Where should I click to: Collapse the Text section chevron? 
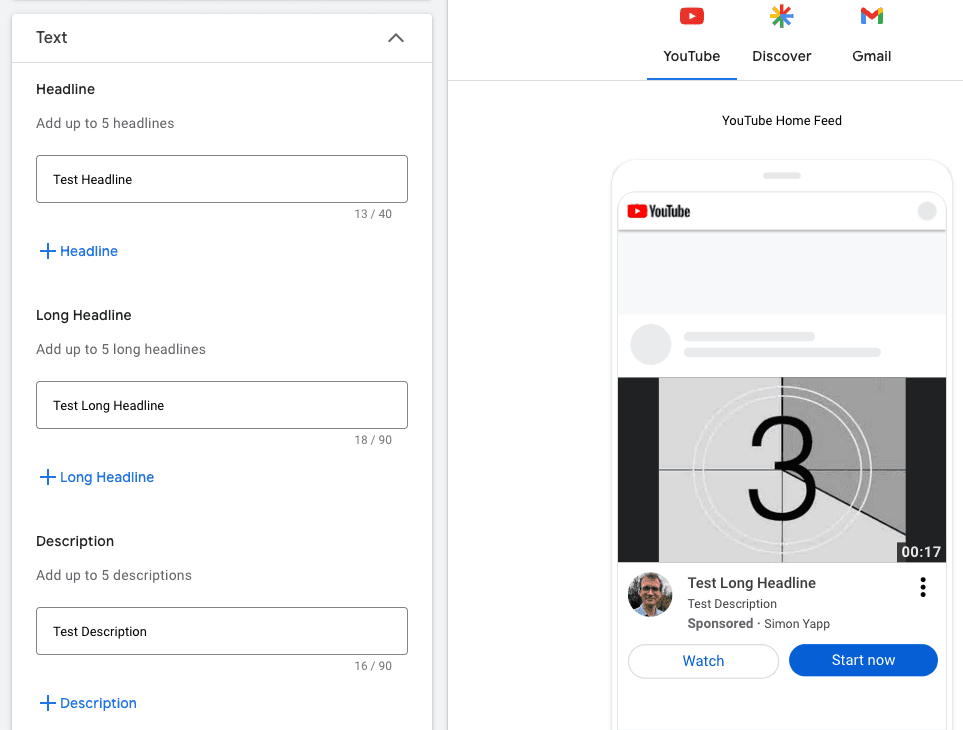pyautogui.click(x=396, y=38)
